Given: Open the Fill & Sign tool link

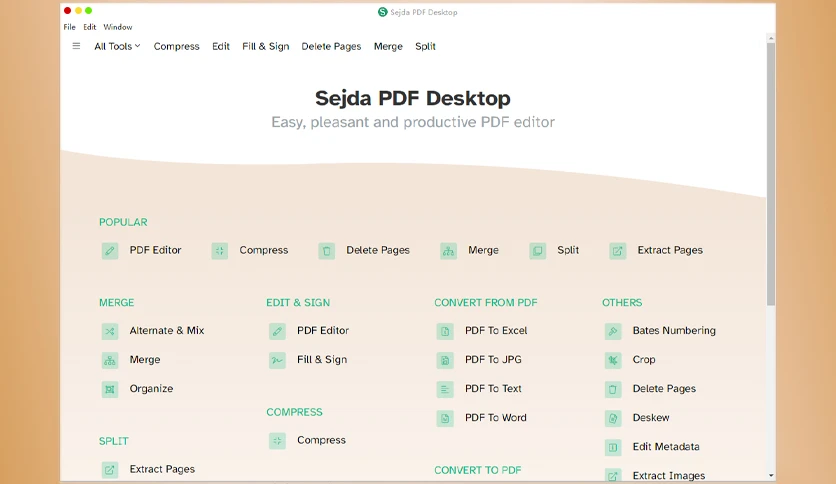Looking at the screenshot, I should (x=322, y=359).
